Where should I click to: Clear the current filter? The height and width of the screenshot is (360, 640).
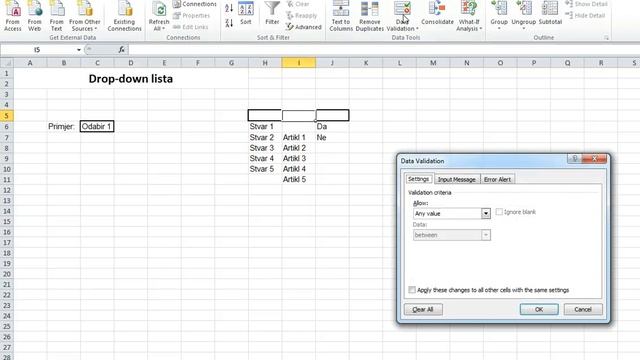[298, 4]
